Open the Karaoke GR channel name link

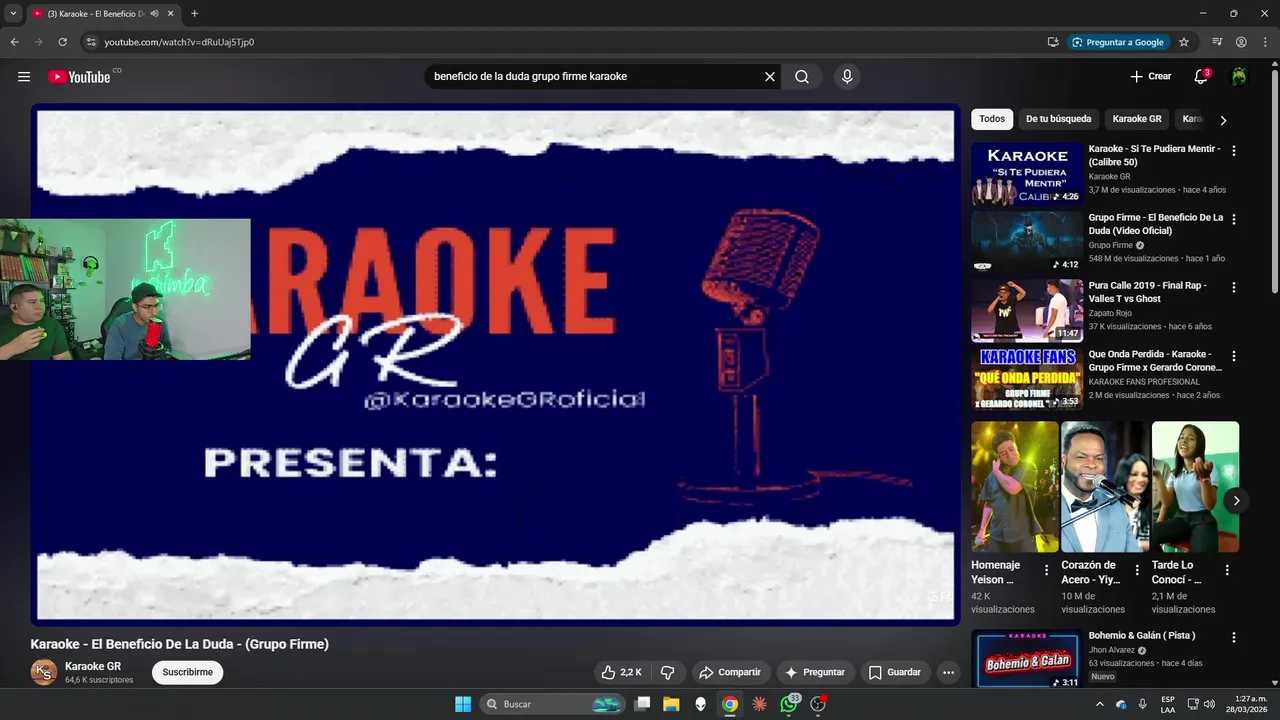tap(93, 666)
